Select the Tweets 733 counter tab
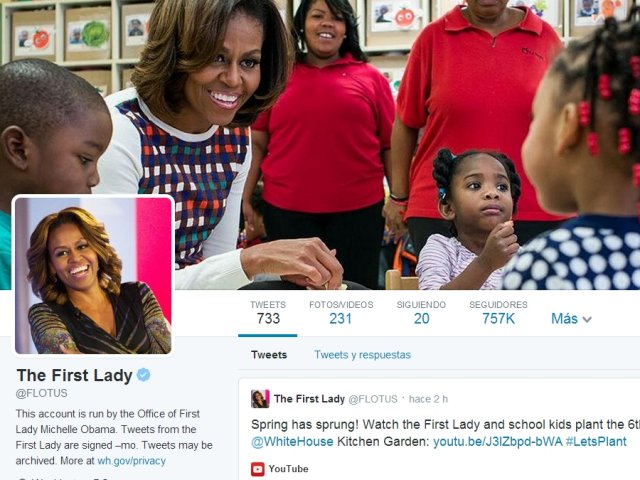This screenshot has width=640, height=480. tap(268, 313)
